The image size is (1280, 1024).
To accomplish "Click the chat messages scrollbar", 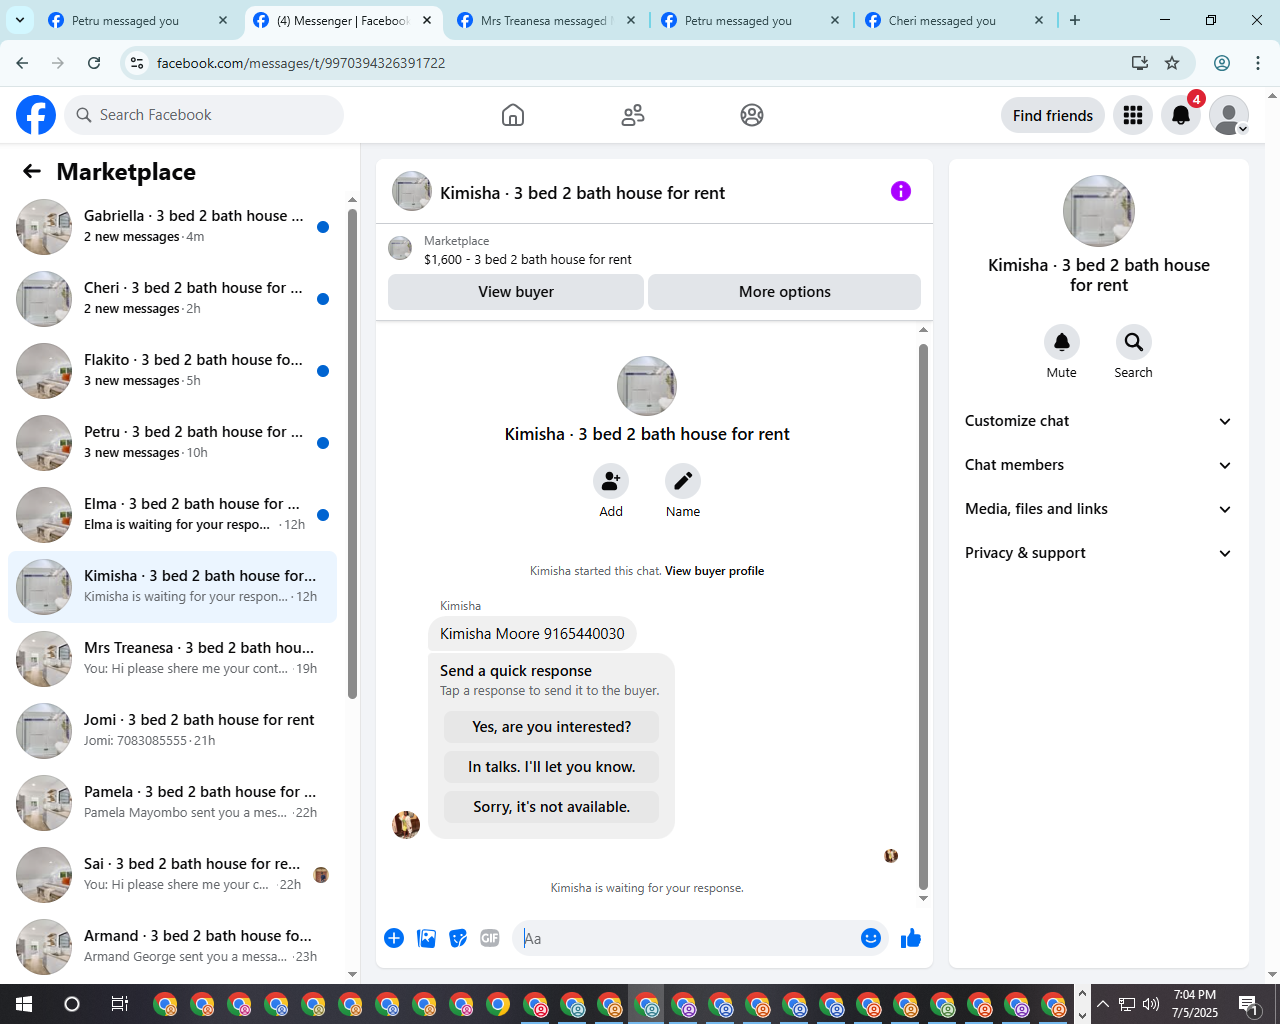I will pyautogui.click(x=923, y=616).
